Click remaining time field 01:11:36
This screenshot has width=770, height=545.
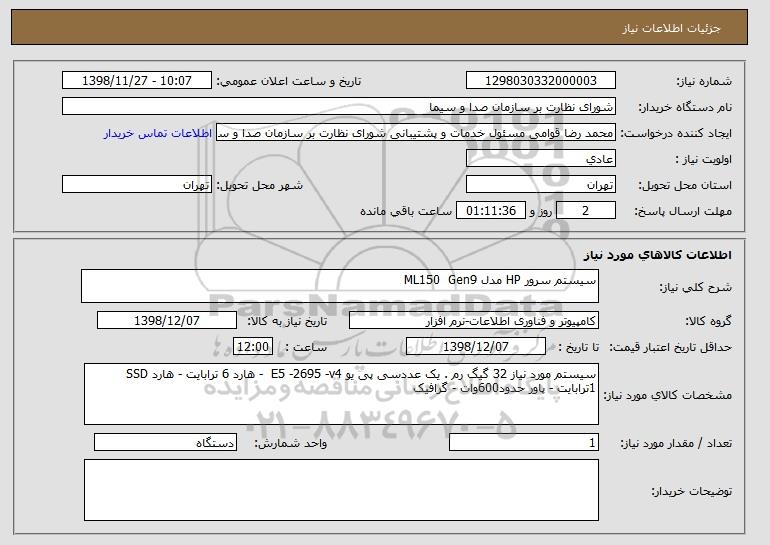pos(491,211)
